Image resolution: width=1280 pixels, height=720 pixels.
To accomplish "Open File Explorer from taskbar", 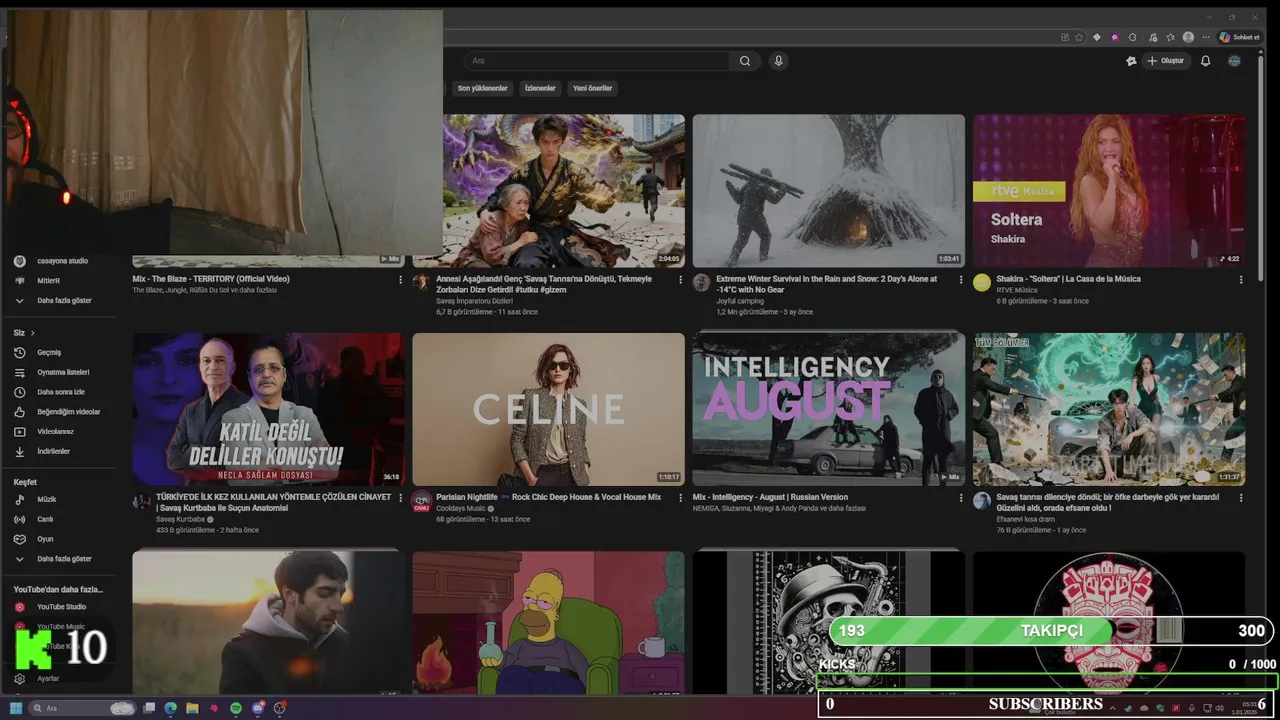I will (x=192, y=708).
